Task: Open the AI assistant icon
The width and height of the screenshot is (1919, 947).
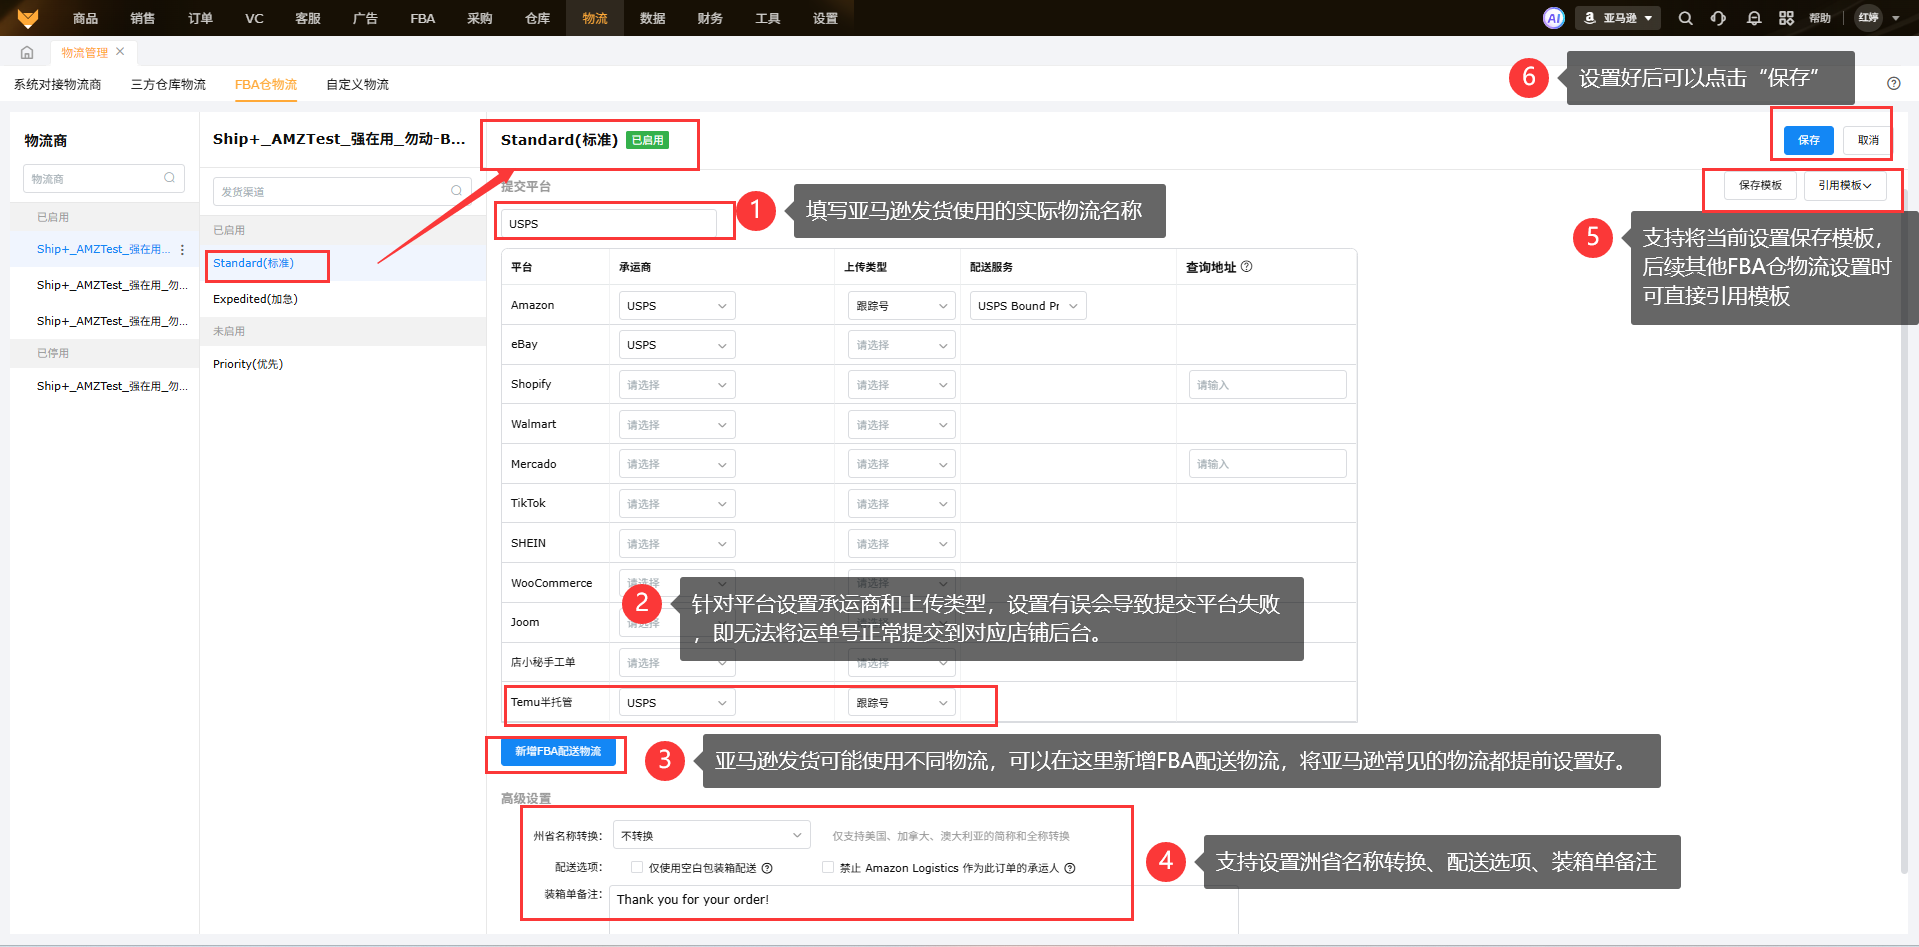Action: coord(1553,18)
